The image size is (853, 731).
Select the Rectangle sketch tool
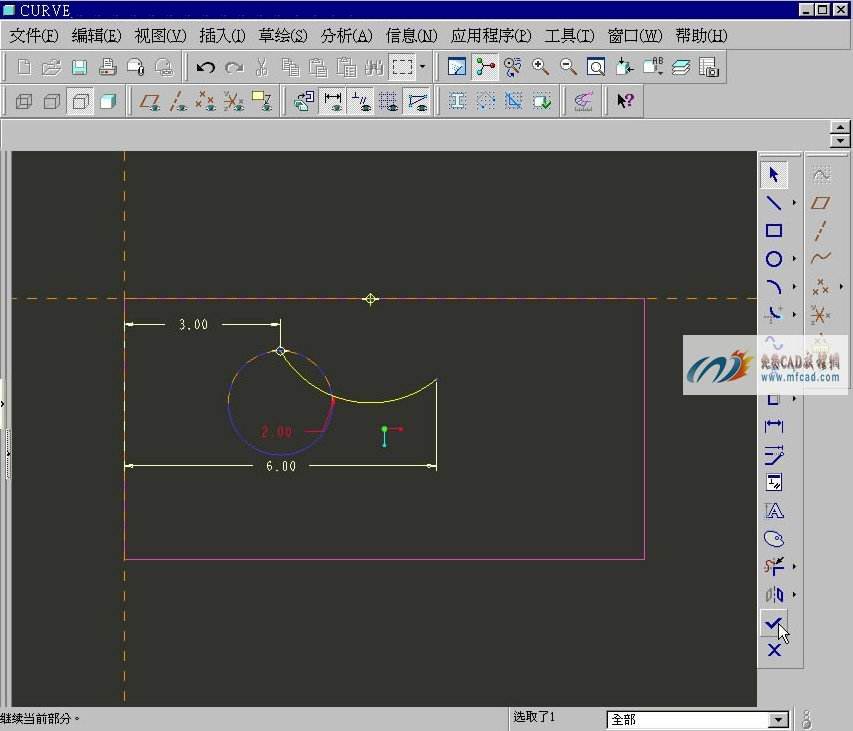(x=773, y=231)
